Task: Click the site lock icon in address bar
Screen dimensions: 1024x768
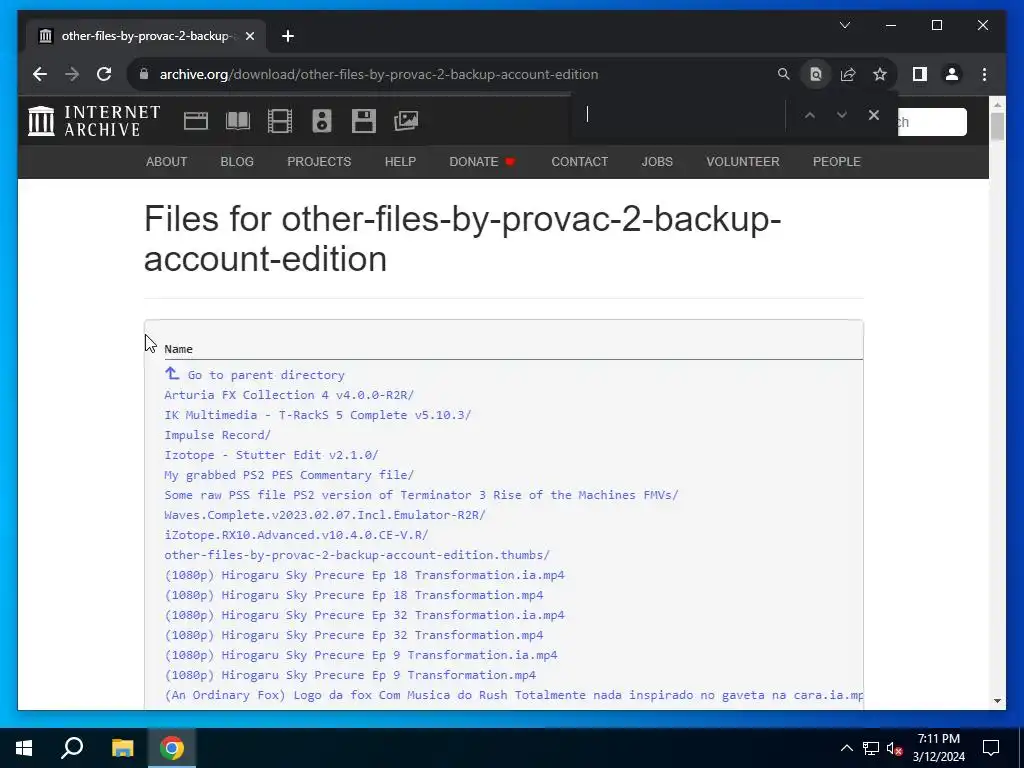Action: pos(144,74)
